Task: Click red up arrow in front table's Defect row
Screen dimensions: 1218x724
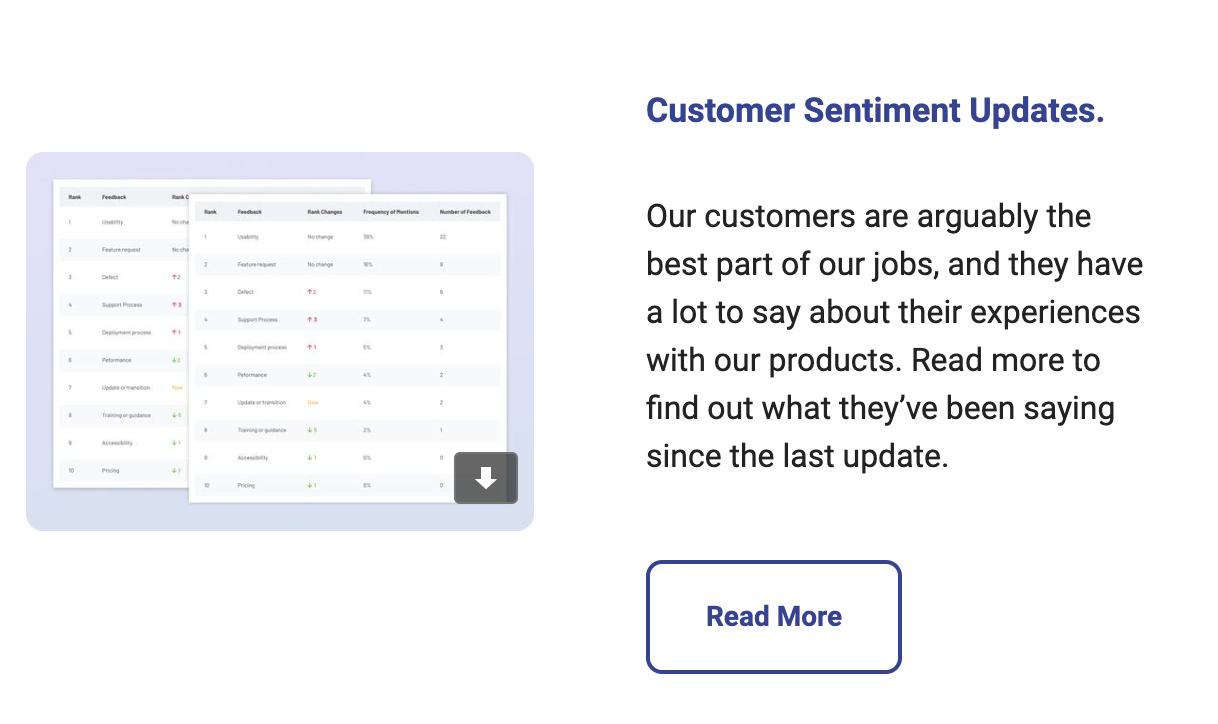Action: click(310, 292)
